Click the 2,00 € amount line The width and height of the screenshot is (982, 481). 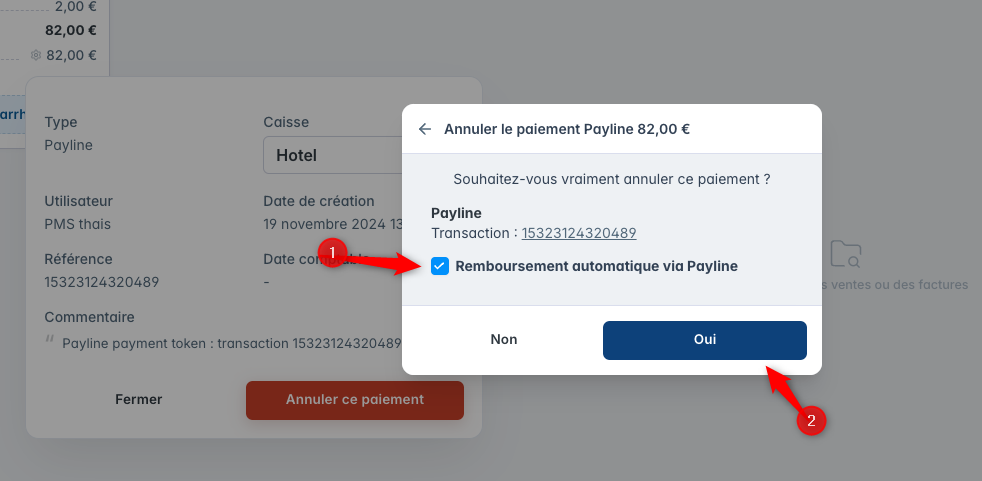coord(75,6)
